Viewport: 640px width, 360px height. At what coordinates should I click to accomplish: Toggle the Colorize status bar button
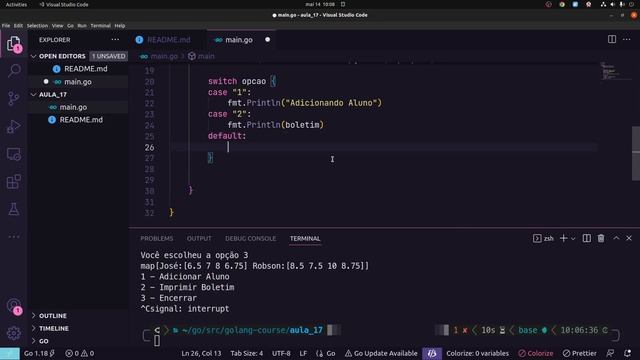(536, 353)
